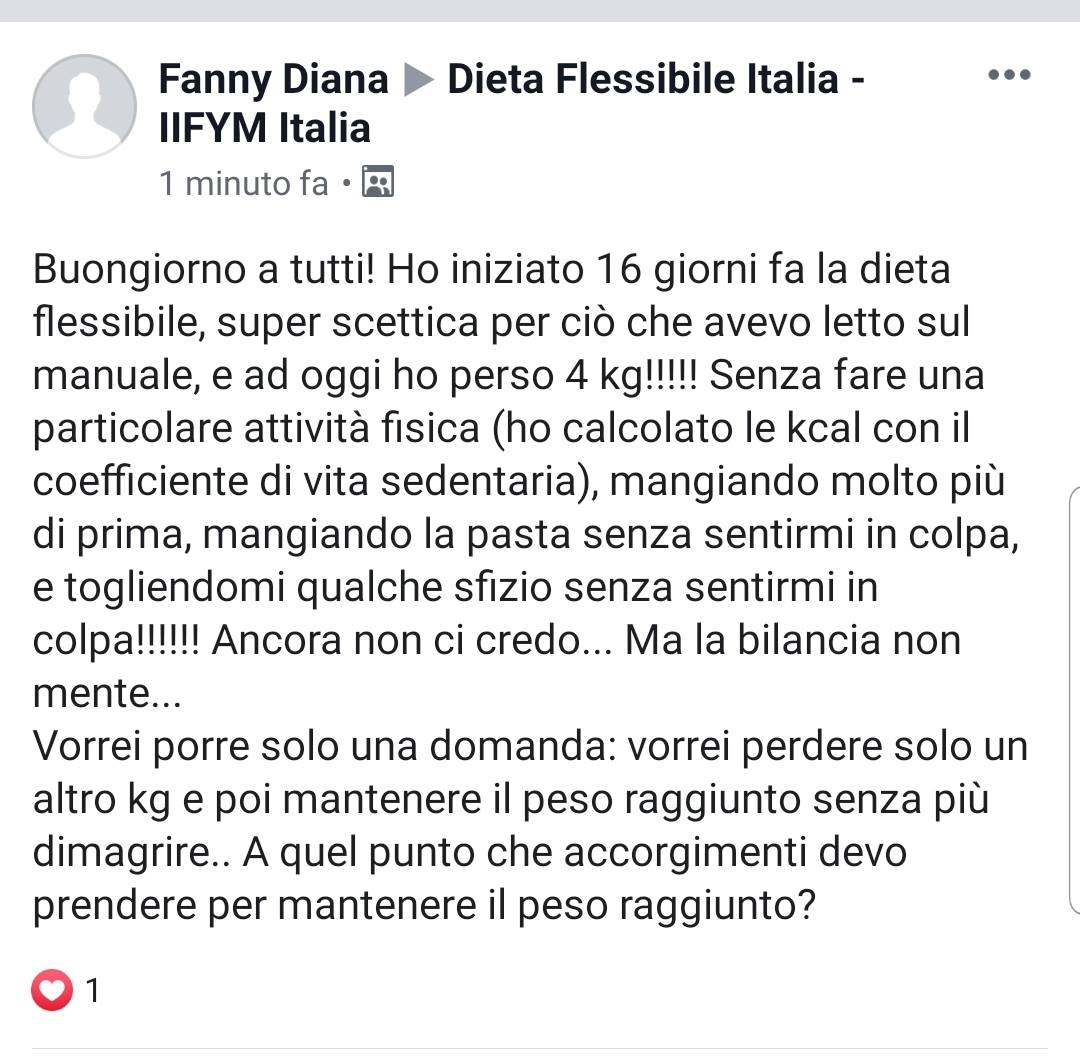Click the scrollbar handle on right edge
Image resolution: width=1080 pixels, height=1061 pixels.
[1075, 700]
